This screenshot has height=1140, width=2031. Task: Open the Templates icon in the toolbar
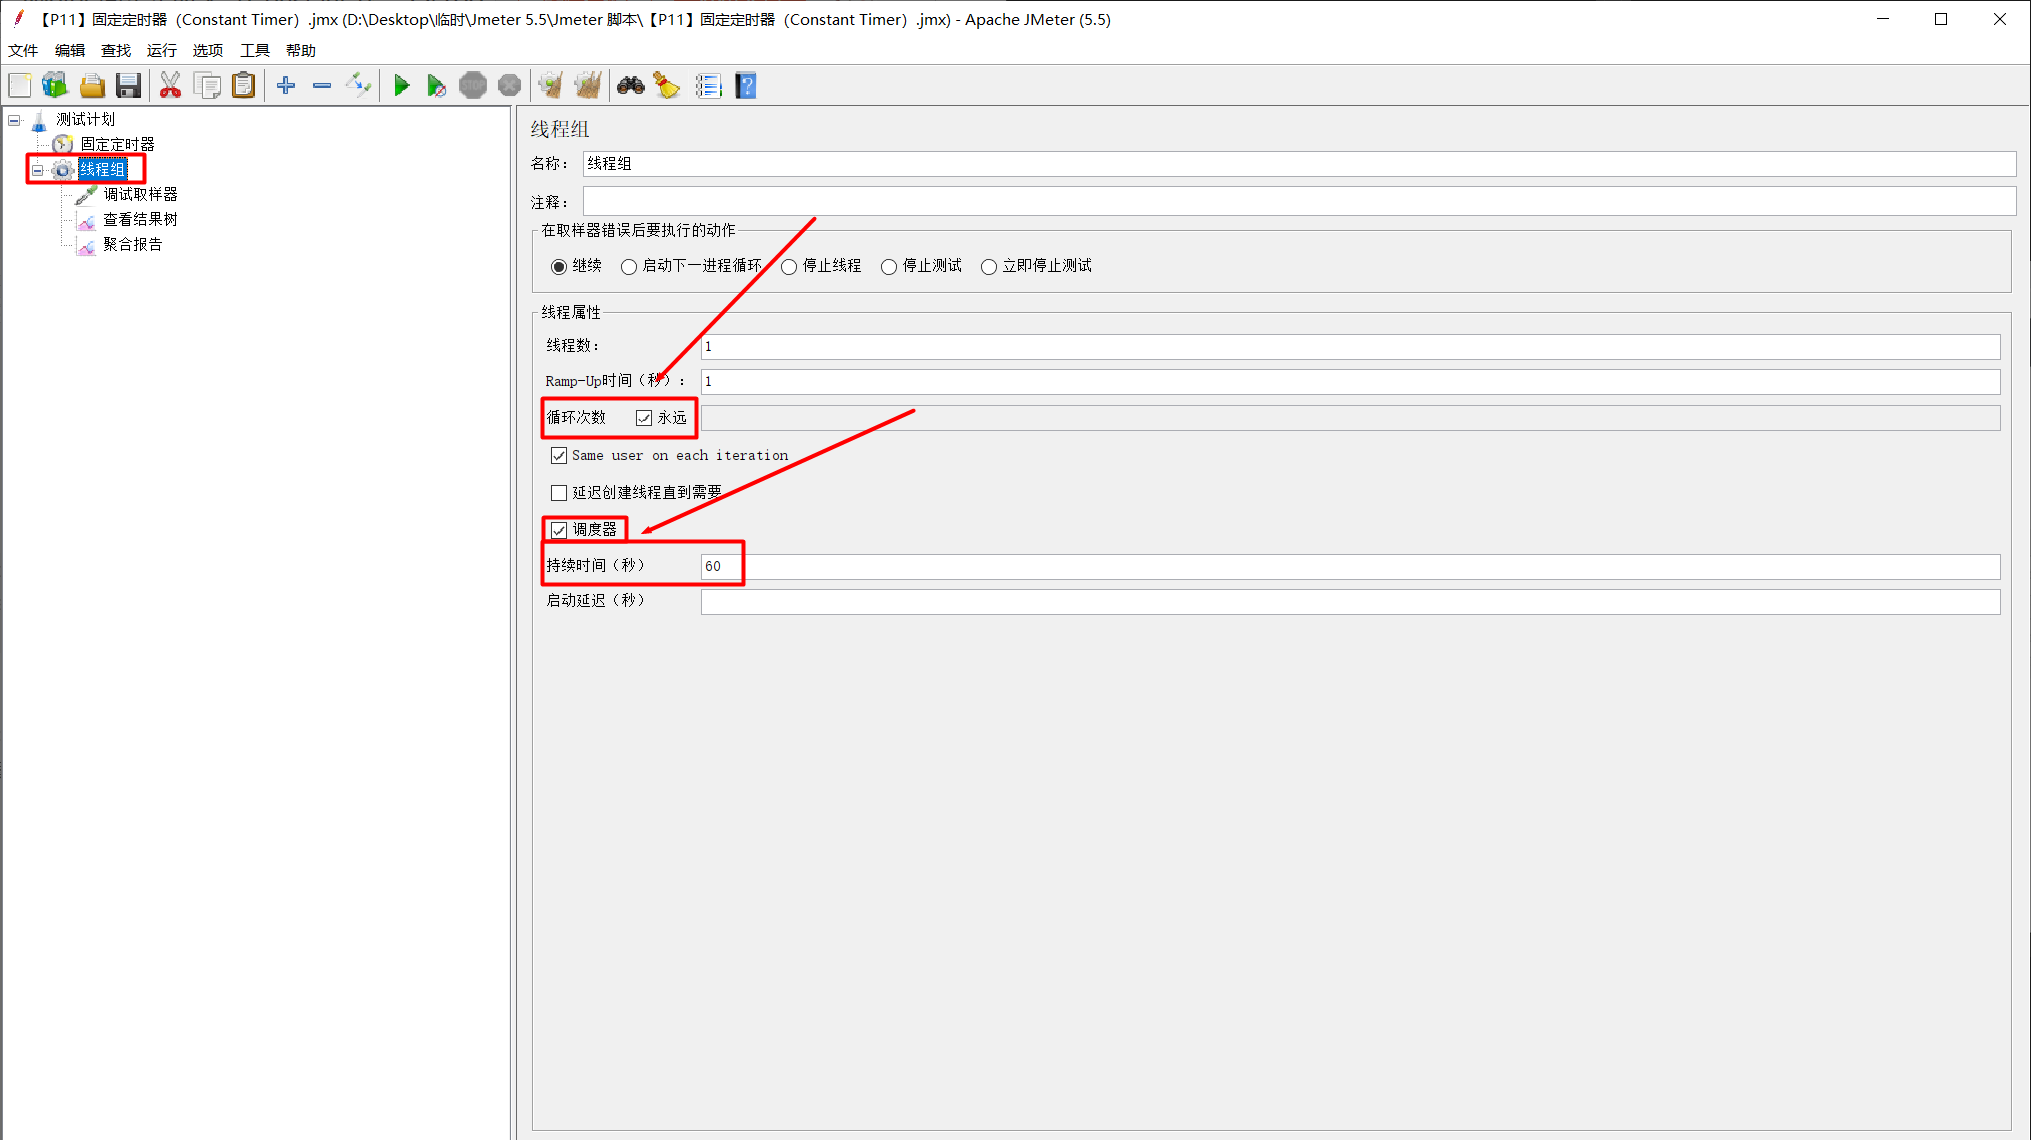point(55,86)
